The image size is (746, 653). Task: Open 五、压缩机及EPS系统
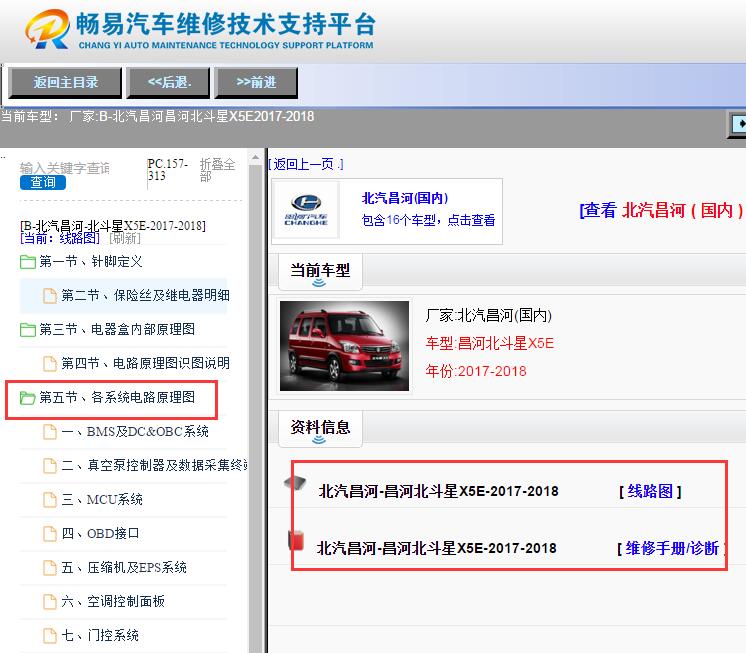point(124,567)
